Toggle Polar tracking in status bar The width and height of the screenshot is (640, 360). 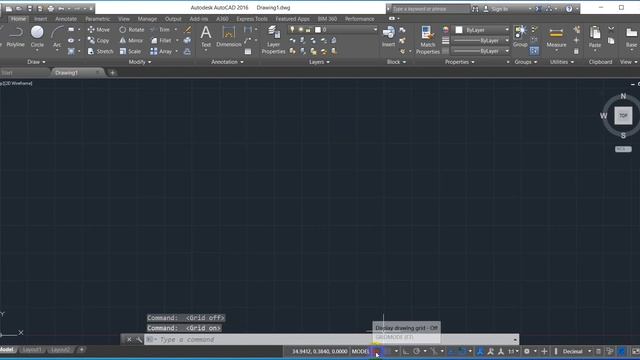tap(416, 351)
